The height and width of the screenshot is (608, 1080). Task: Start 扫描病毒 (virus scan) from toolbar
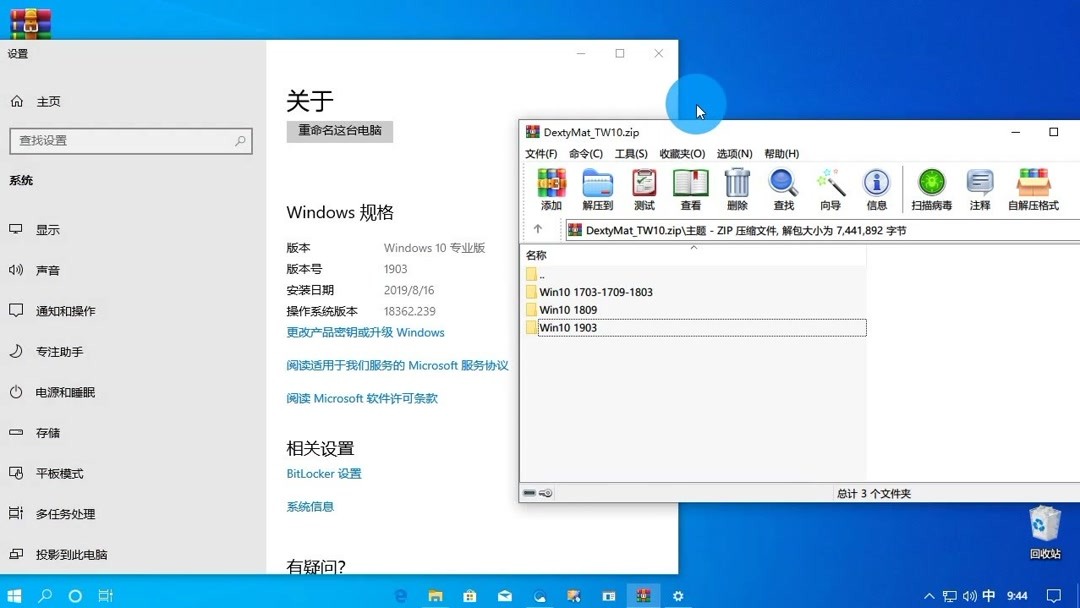[x=930, y=190]
